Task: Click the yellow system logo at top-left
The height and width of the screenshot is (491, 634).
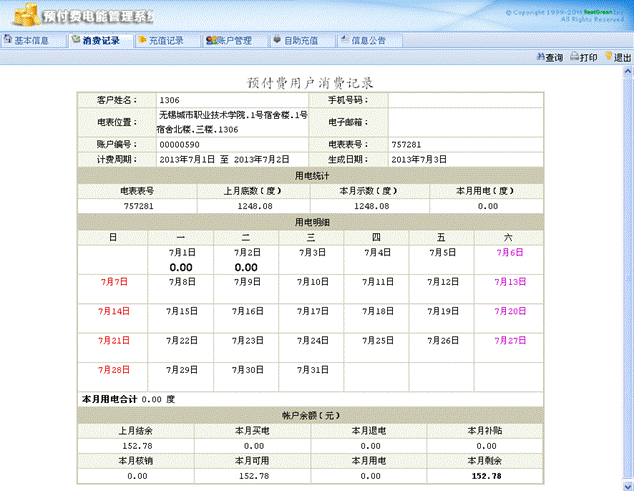Action: 22,14
